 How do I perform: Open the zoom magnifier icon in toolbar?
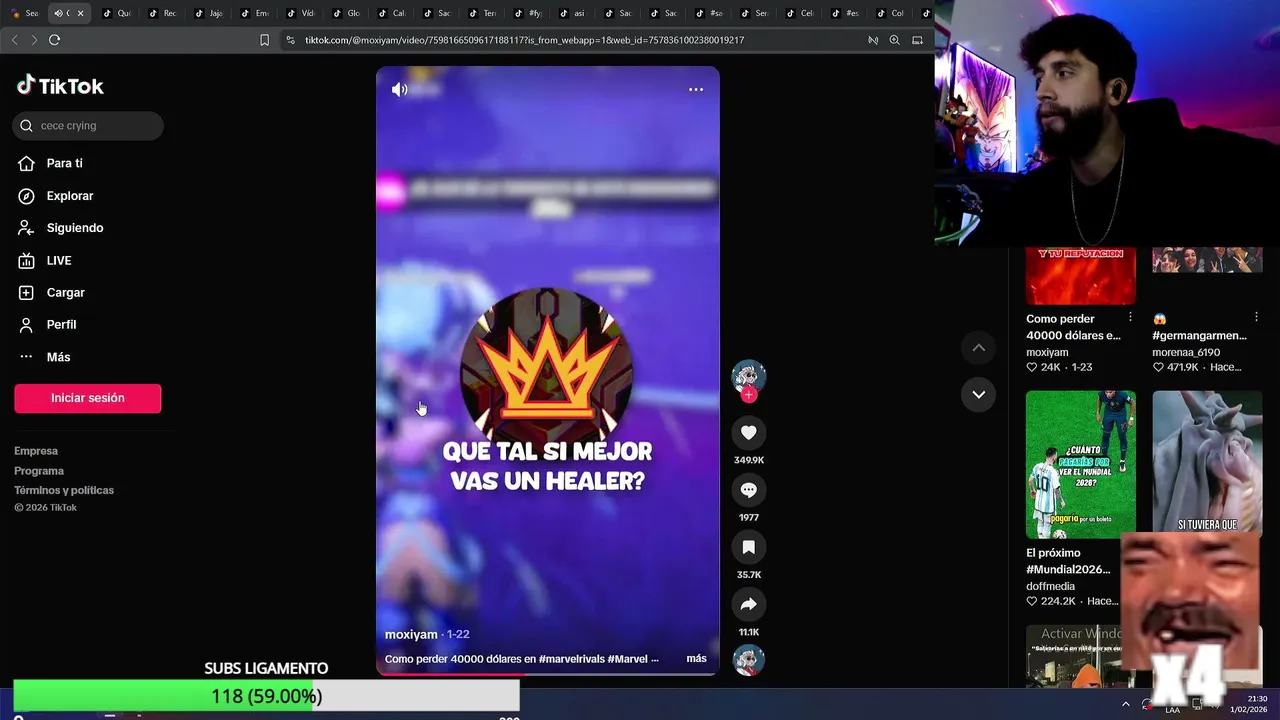tap(894, 40)
